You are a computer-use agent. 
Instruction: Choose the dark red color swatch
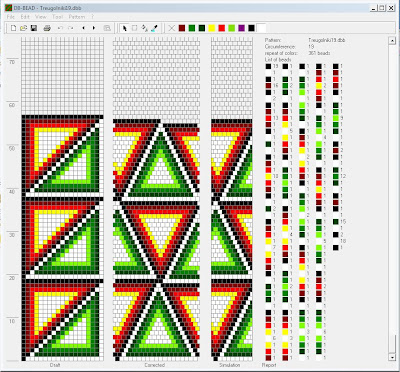point(182,28)
